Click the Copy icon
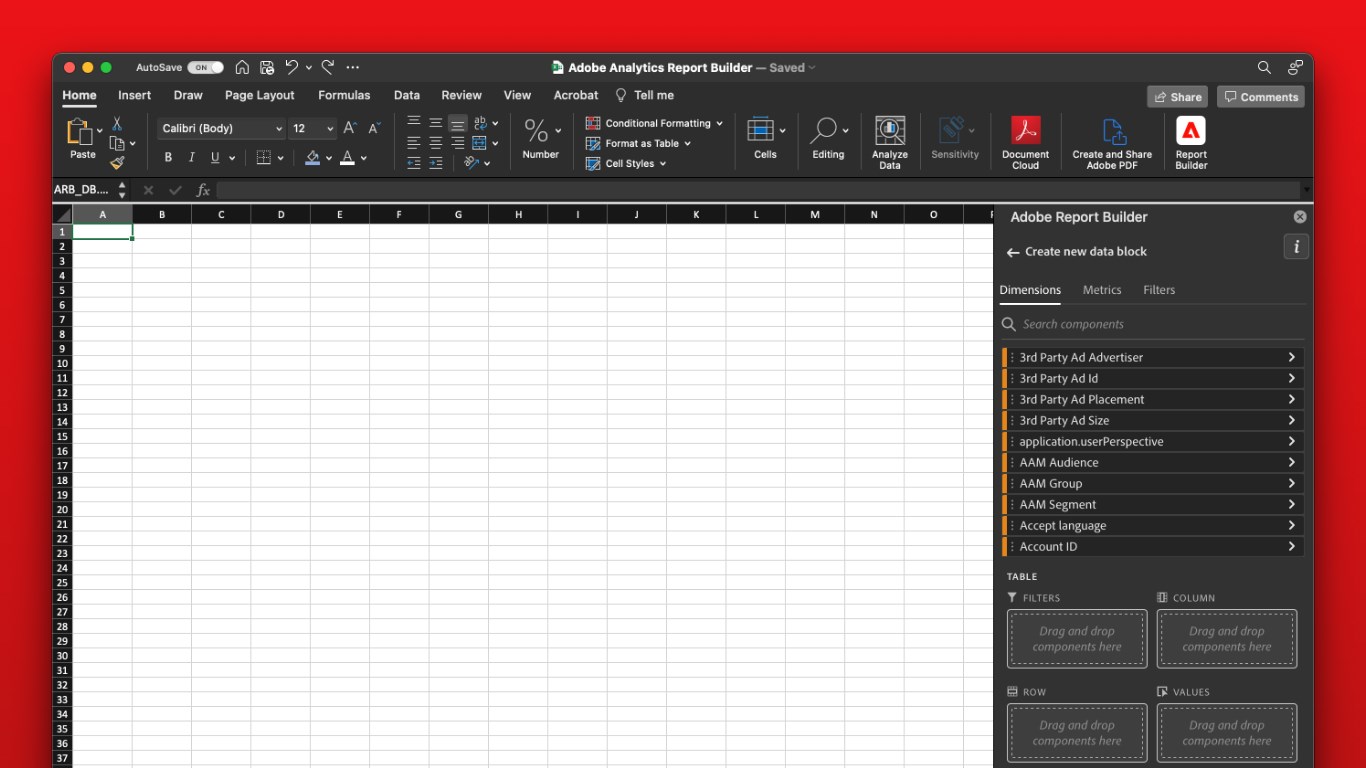1366x768 pixels. [x=117, y=143]
